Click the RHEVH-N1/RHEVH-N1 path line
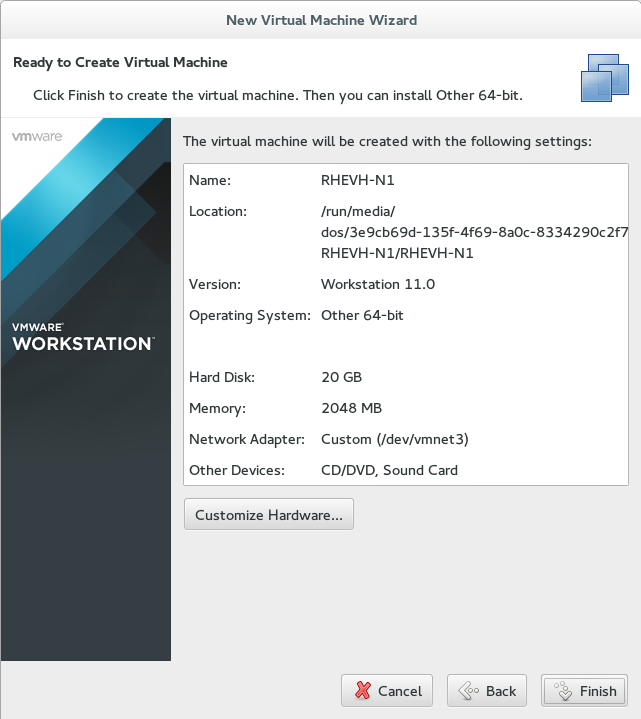The image size is (641, 719). 397,253
